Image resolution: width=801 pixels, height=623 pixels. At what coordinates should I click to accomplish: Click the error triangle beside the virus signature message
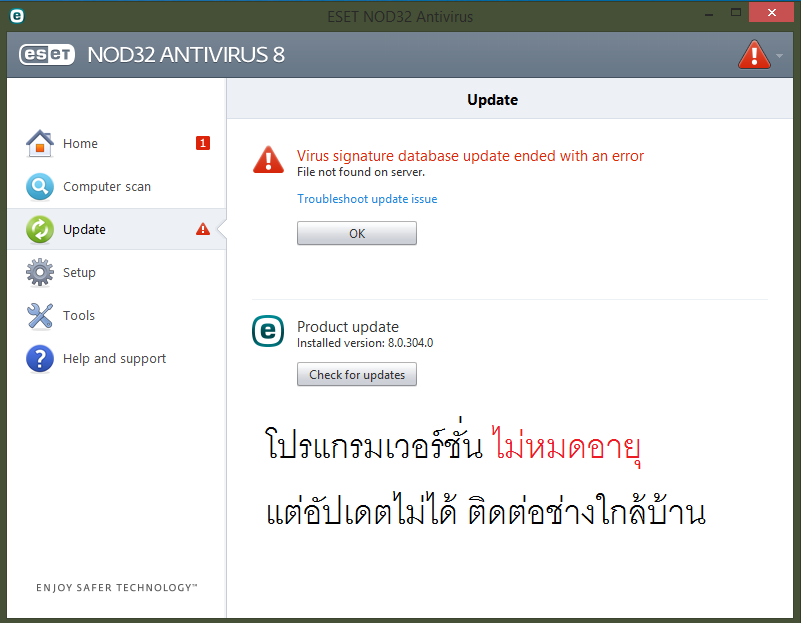pyautogui.click(x=268, y=160)
